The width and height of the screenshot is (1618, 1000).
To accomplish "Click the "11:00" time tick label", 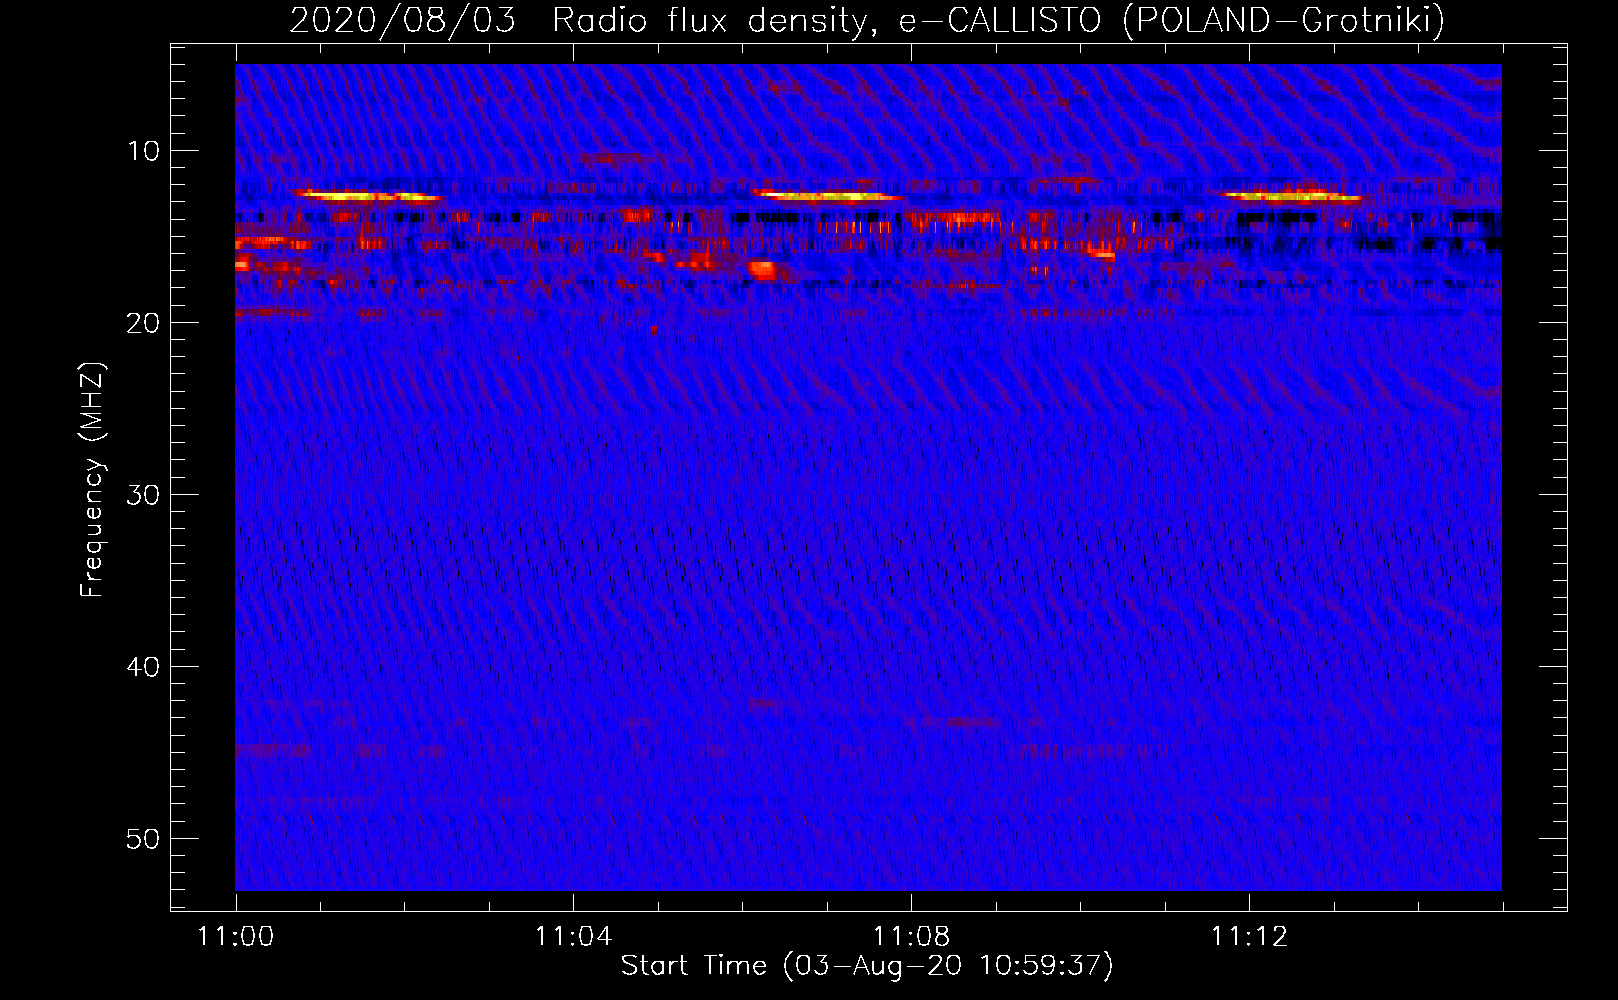I will (236, 937).
